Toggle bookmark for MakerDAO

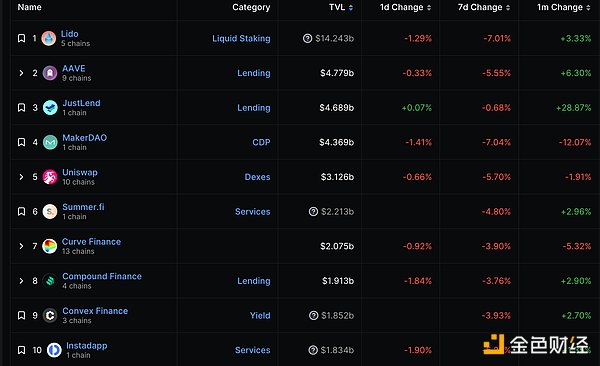[x=21, y=142]
